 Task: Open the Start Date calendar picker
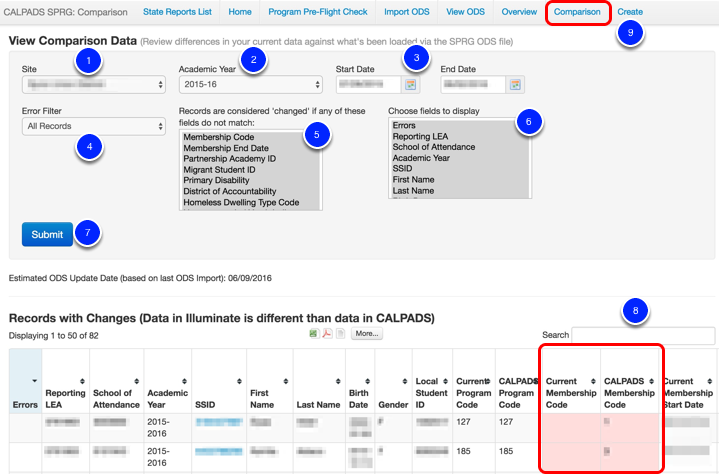click(x=410, y=84)
